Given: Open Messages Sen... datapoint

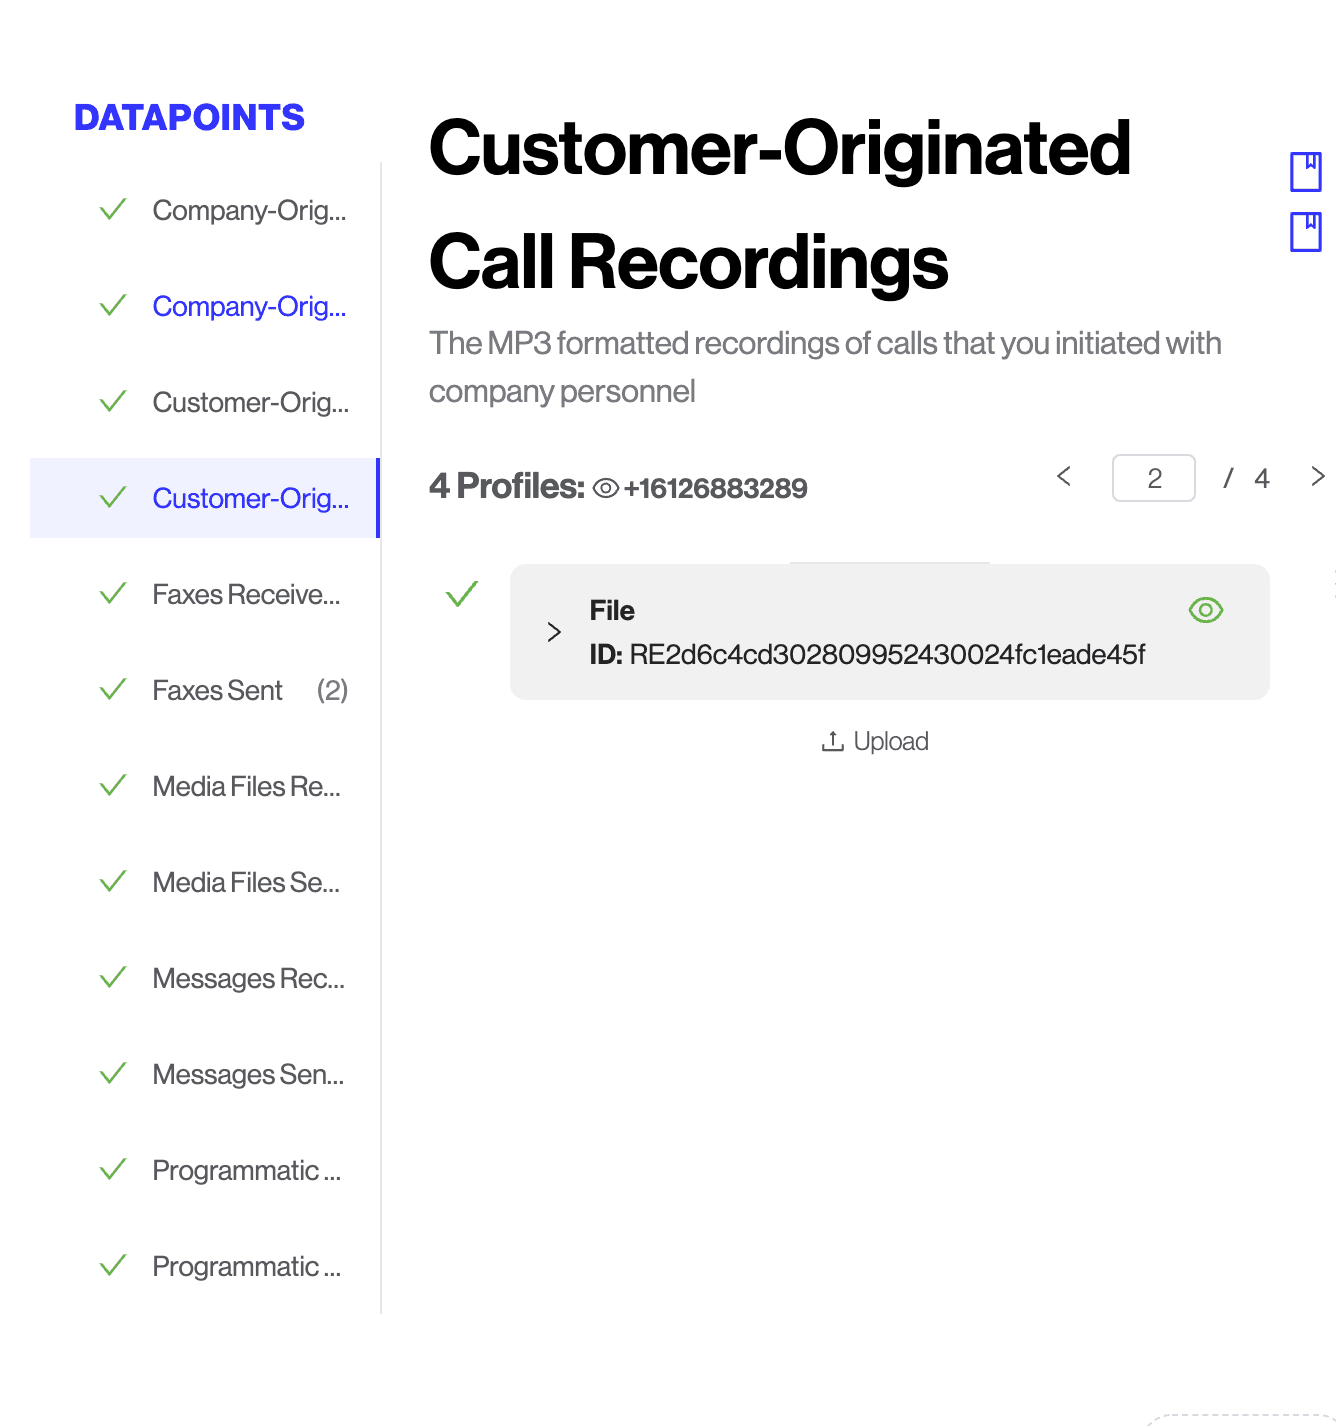Looking at the screenshot, I should click(x=248, y=1074).
